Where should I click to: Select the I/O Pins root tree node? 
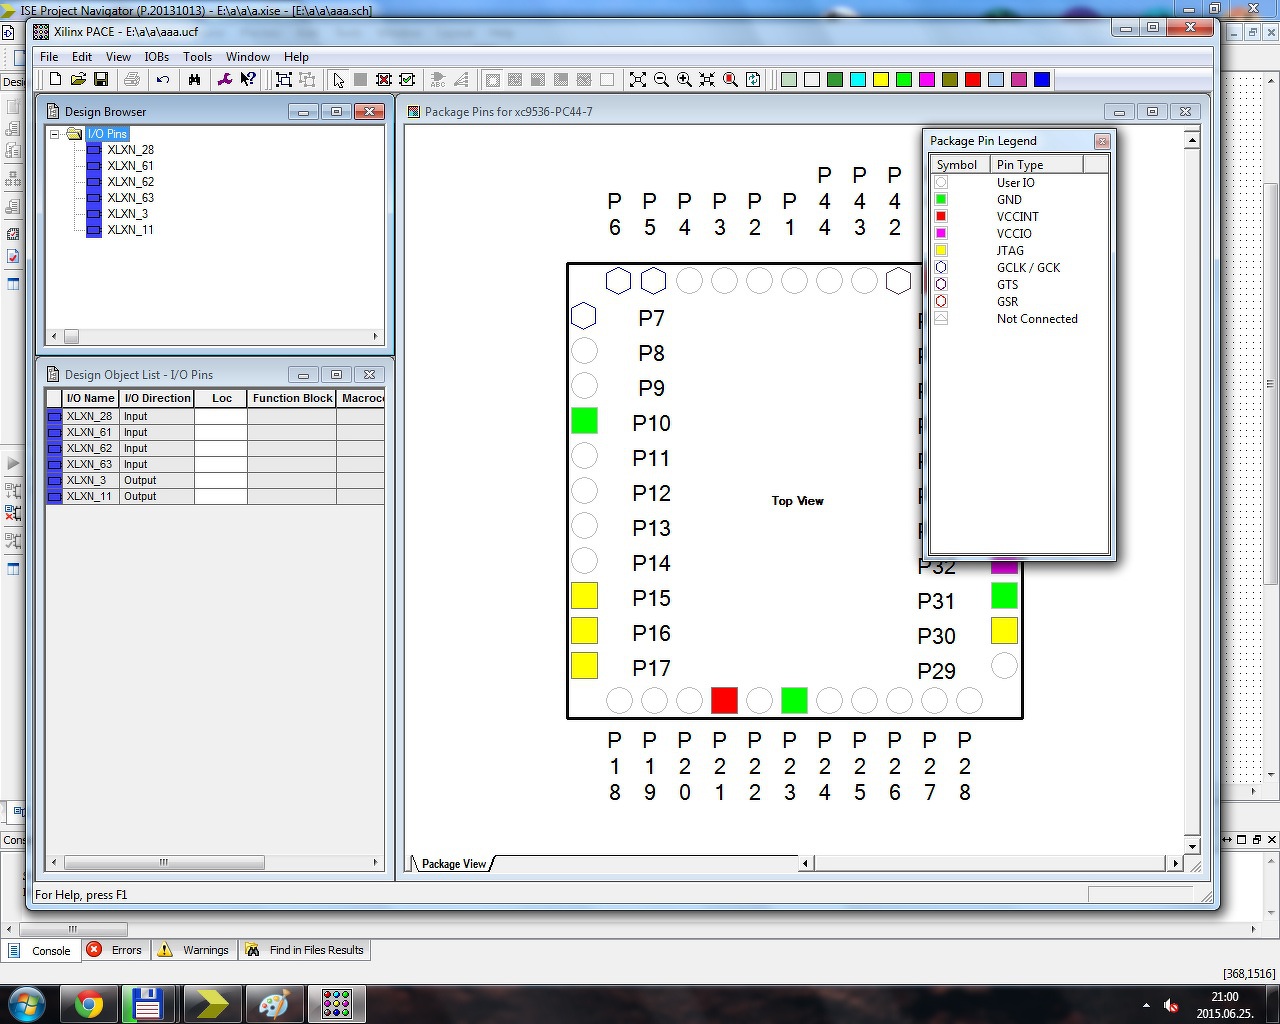(107, 134)
